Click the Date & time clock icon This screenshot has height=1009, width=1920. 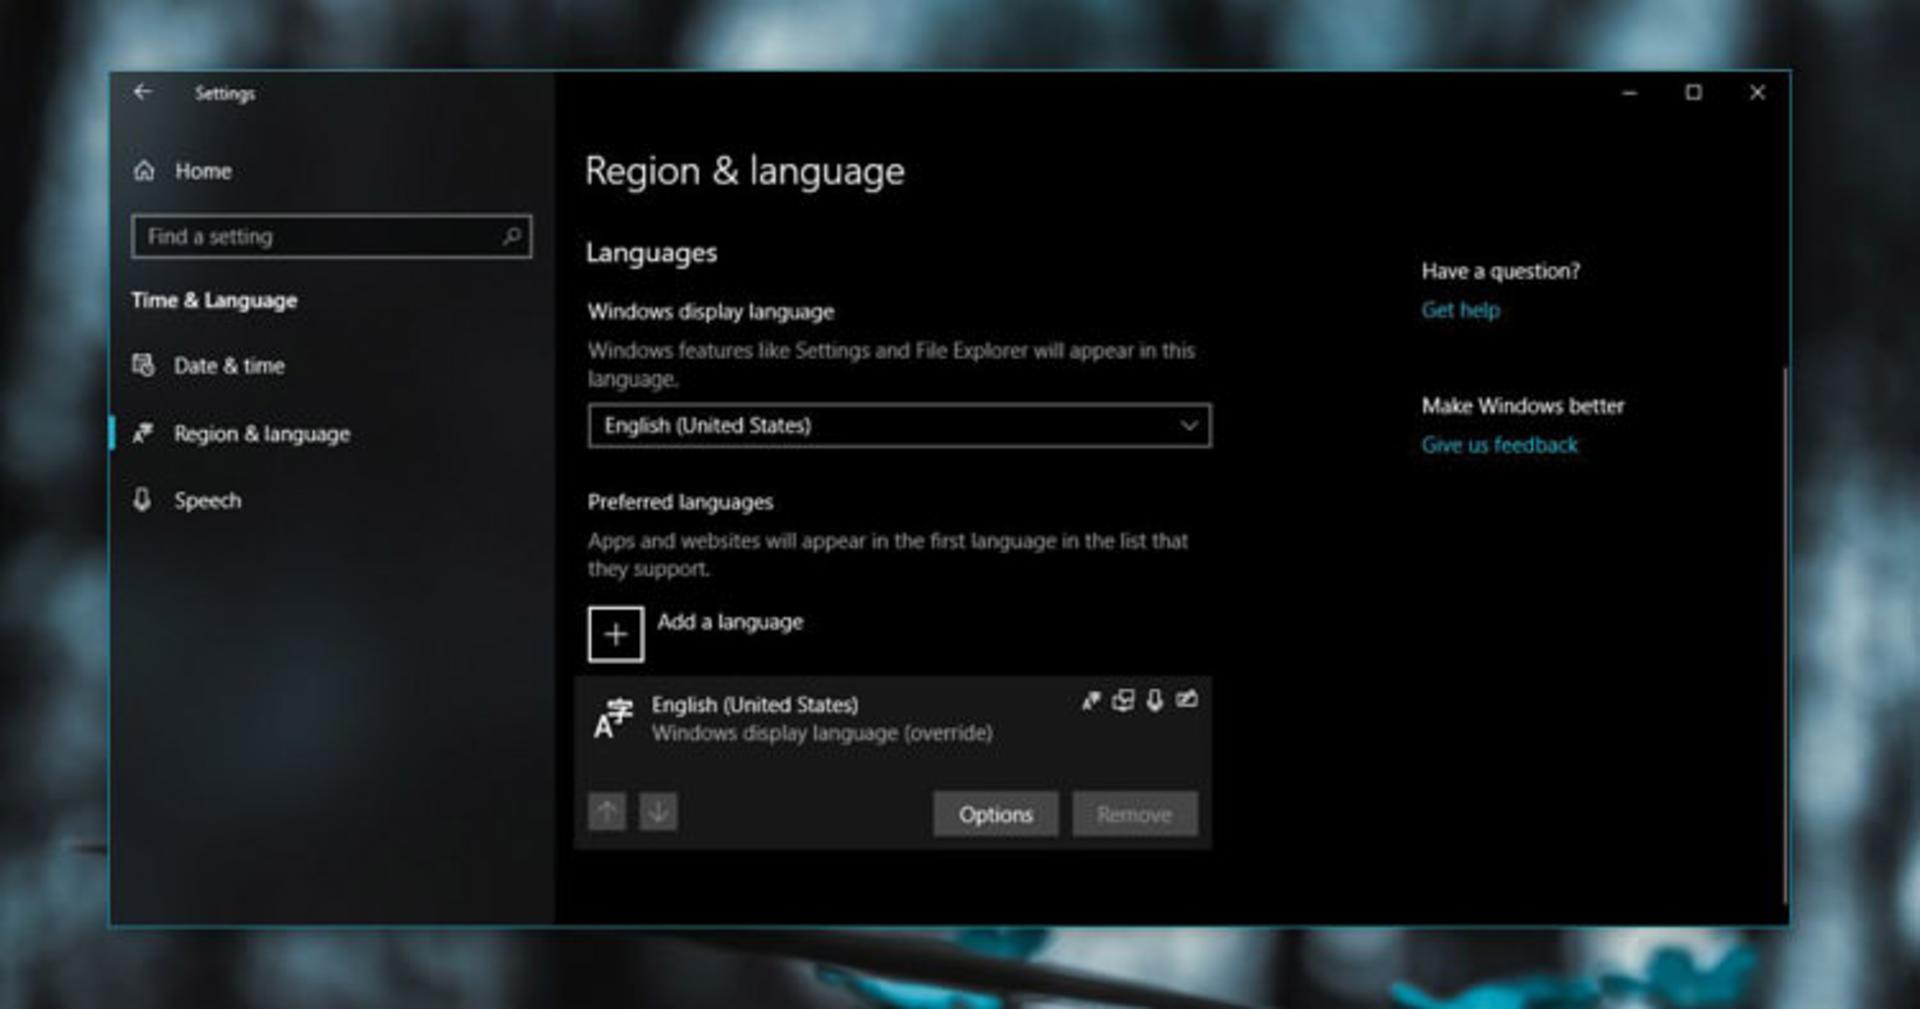pos(144,365)
